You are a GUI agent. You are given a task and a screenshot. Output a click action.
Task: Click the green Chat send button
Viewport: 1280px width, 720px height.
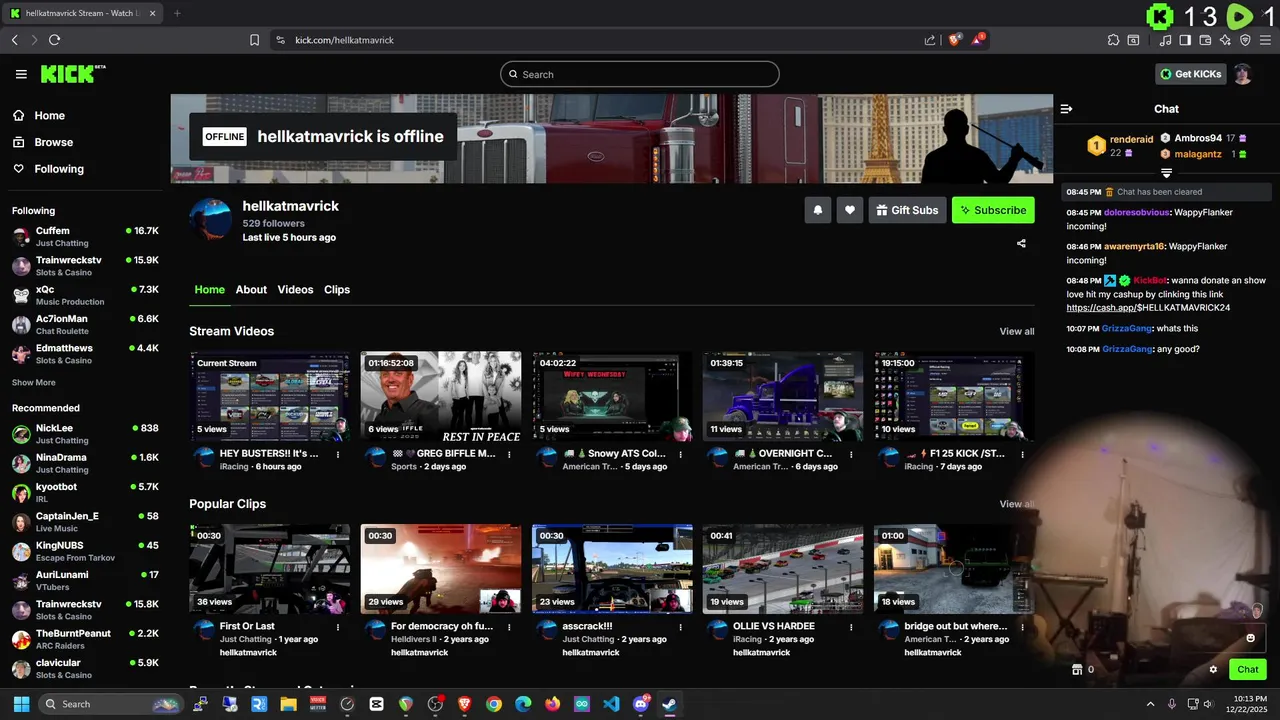pos(1248,670)
